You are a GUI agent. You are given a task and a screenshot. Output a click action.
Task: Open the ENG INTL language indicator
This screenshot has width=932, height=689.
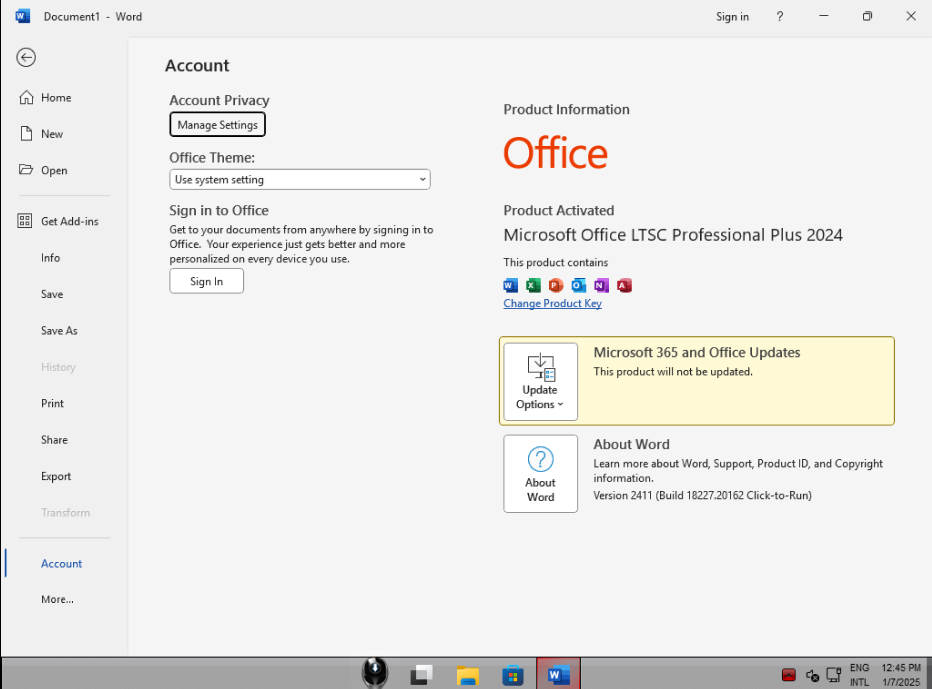click(x=859, y=675)
